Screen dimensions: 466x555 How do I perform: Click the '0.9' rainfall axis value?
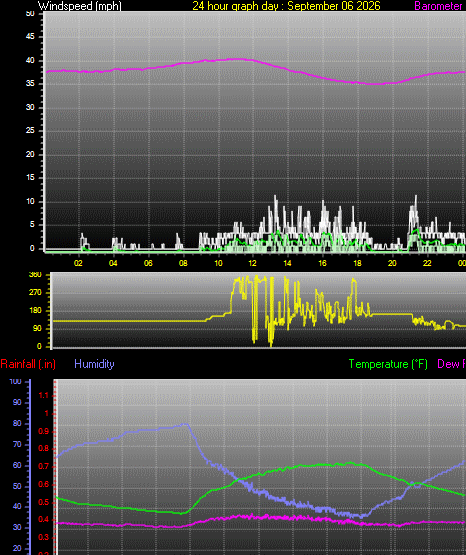(43, 432)
